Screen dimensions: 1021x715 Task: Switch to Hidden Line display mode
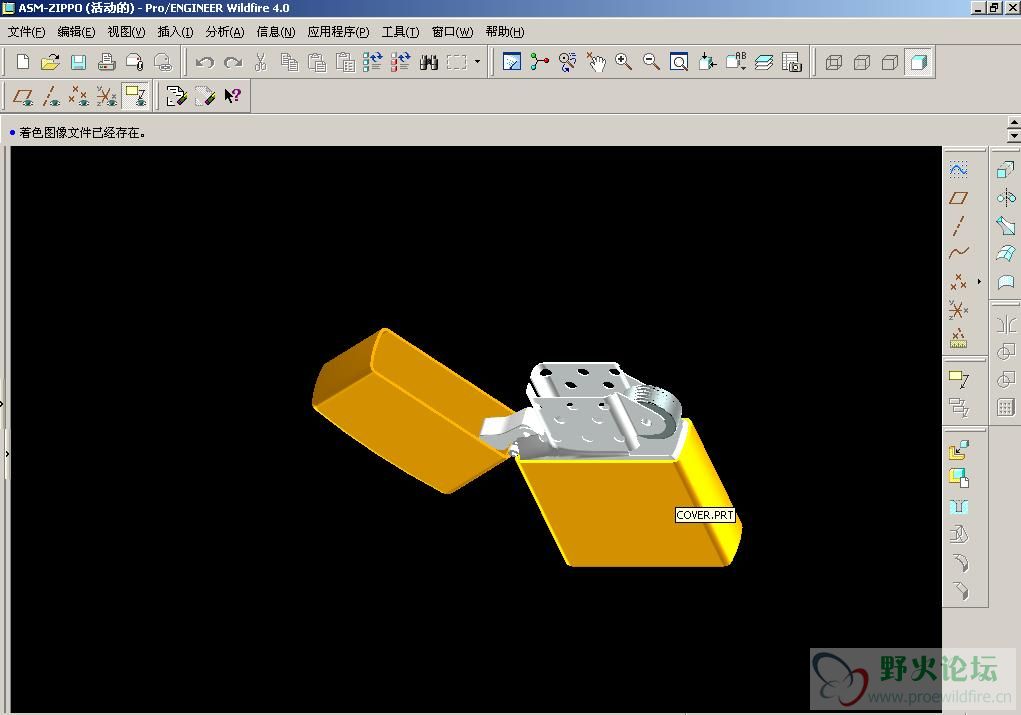click(862, 62)
